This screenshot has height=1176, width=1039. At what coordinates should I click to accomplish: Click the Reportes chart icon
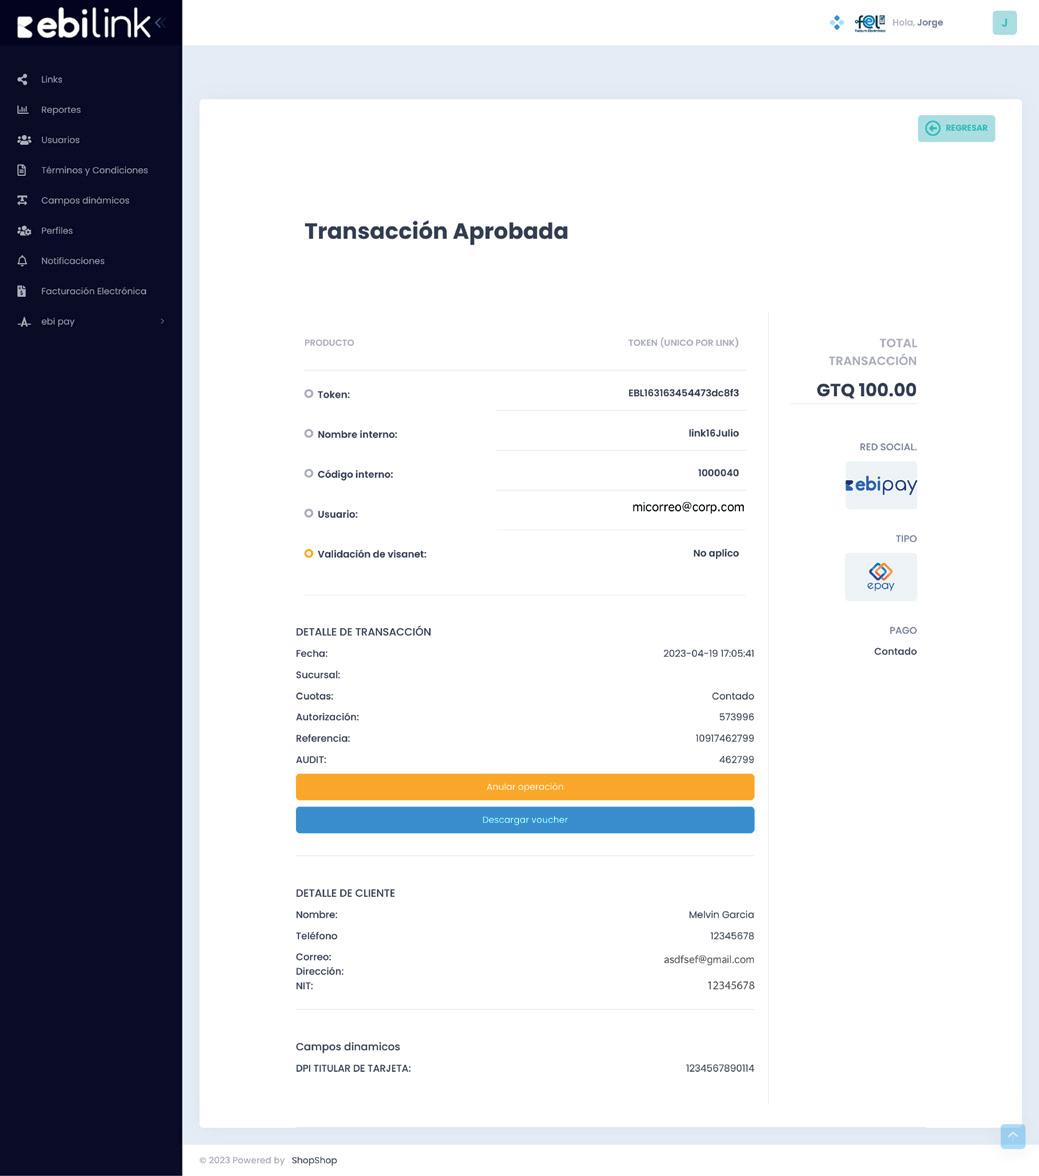coord(23,110)
